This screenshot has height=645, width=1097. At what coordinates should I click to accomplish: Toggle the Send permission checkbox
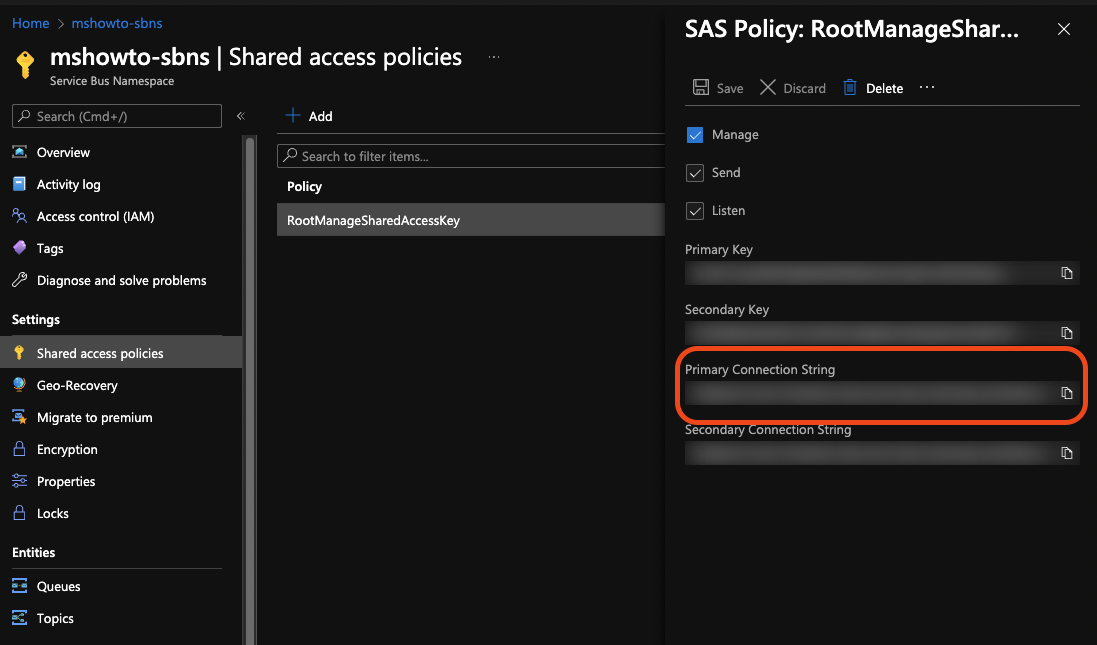click(x=695, y=173)
